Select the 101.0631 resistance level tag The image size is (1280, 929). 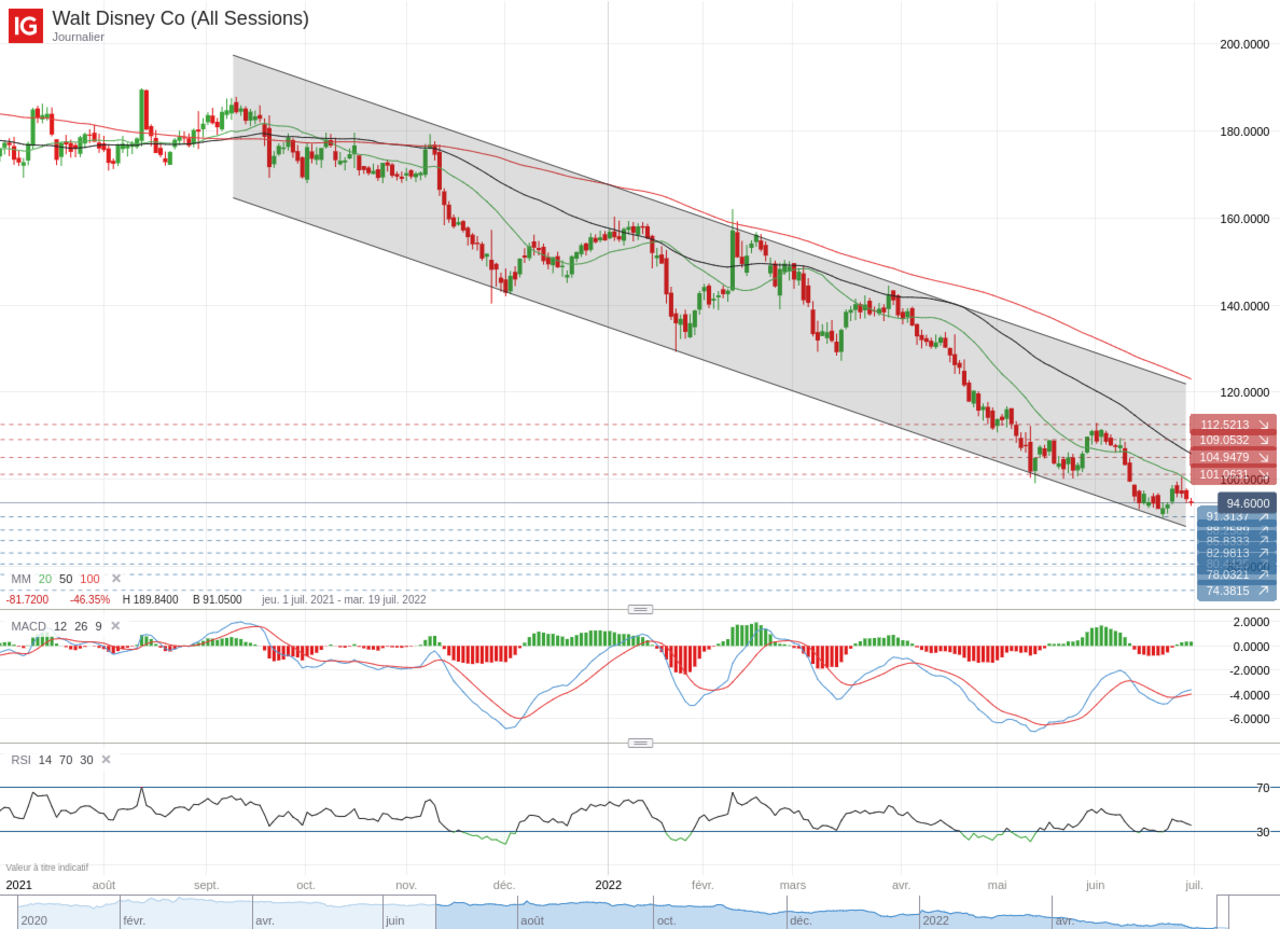click(1233, 474)
